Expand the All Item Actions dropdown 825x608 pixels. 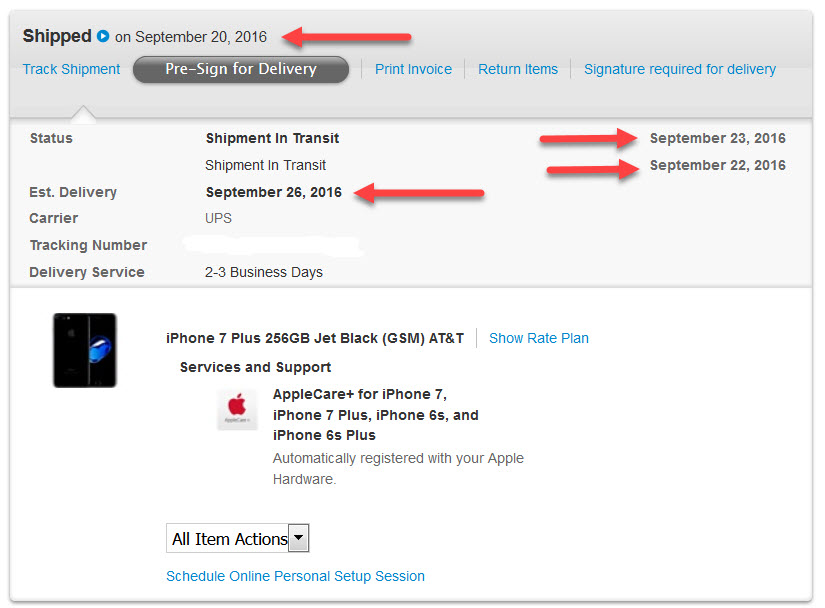237,538
